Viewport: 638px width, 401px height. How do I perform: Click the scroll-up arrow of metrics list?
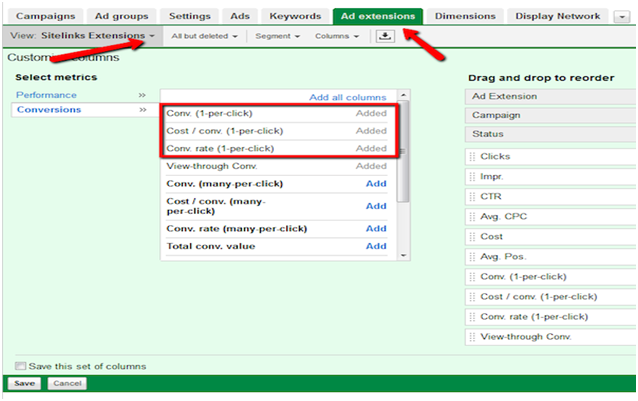pos(403,95)
